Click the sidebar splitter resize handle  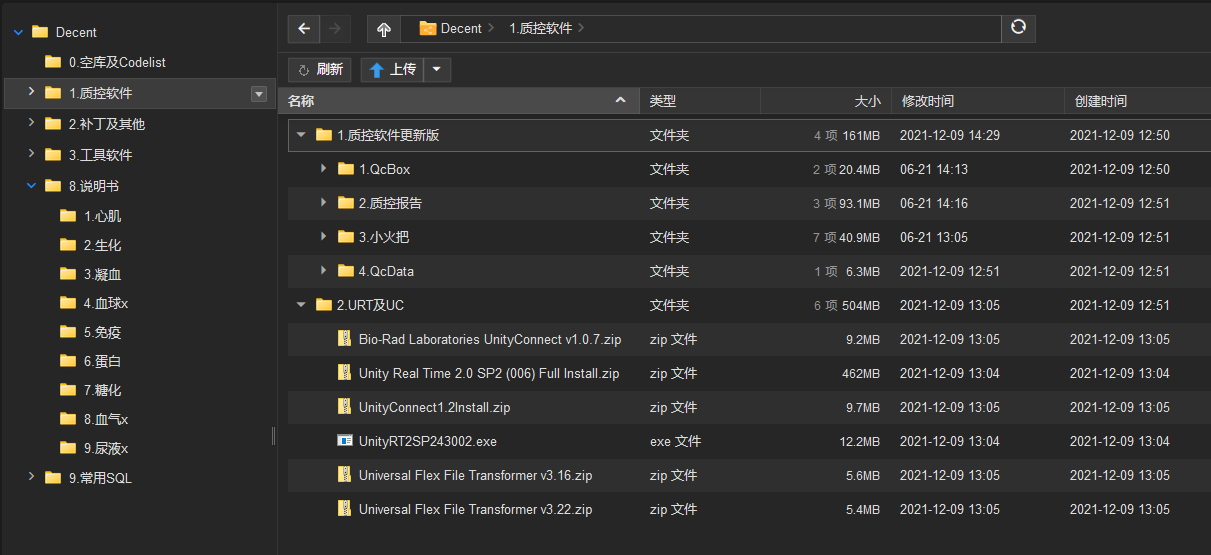click(274, 435)
